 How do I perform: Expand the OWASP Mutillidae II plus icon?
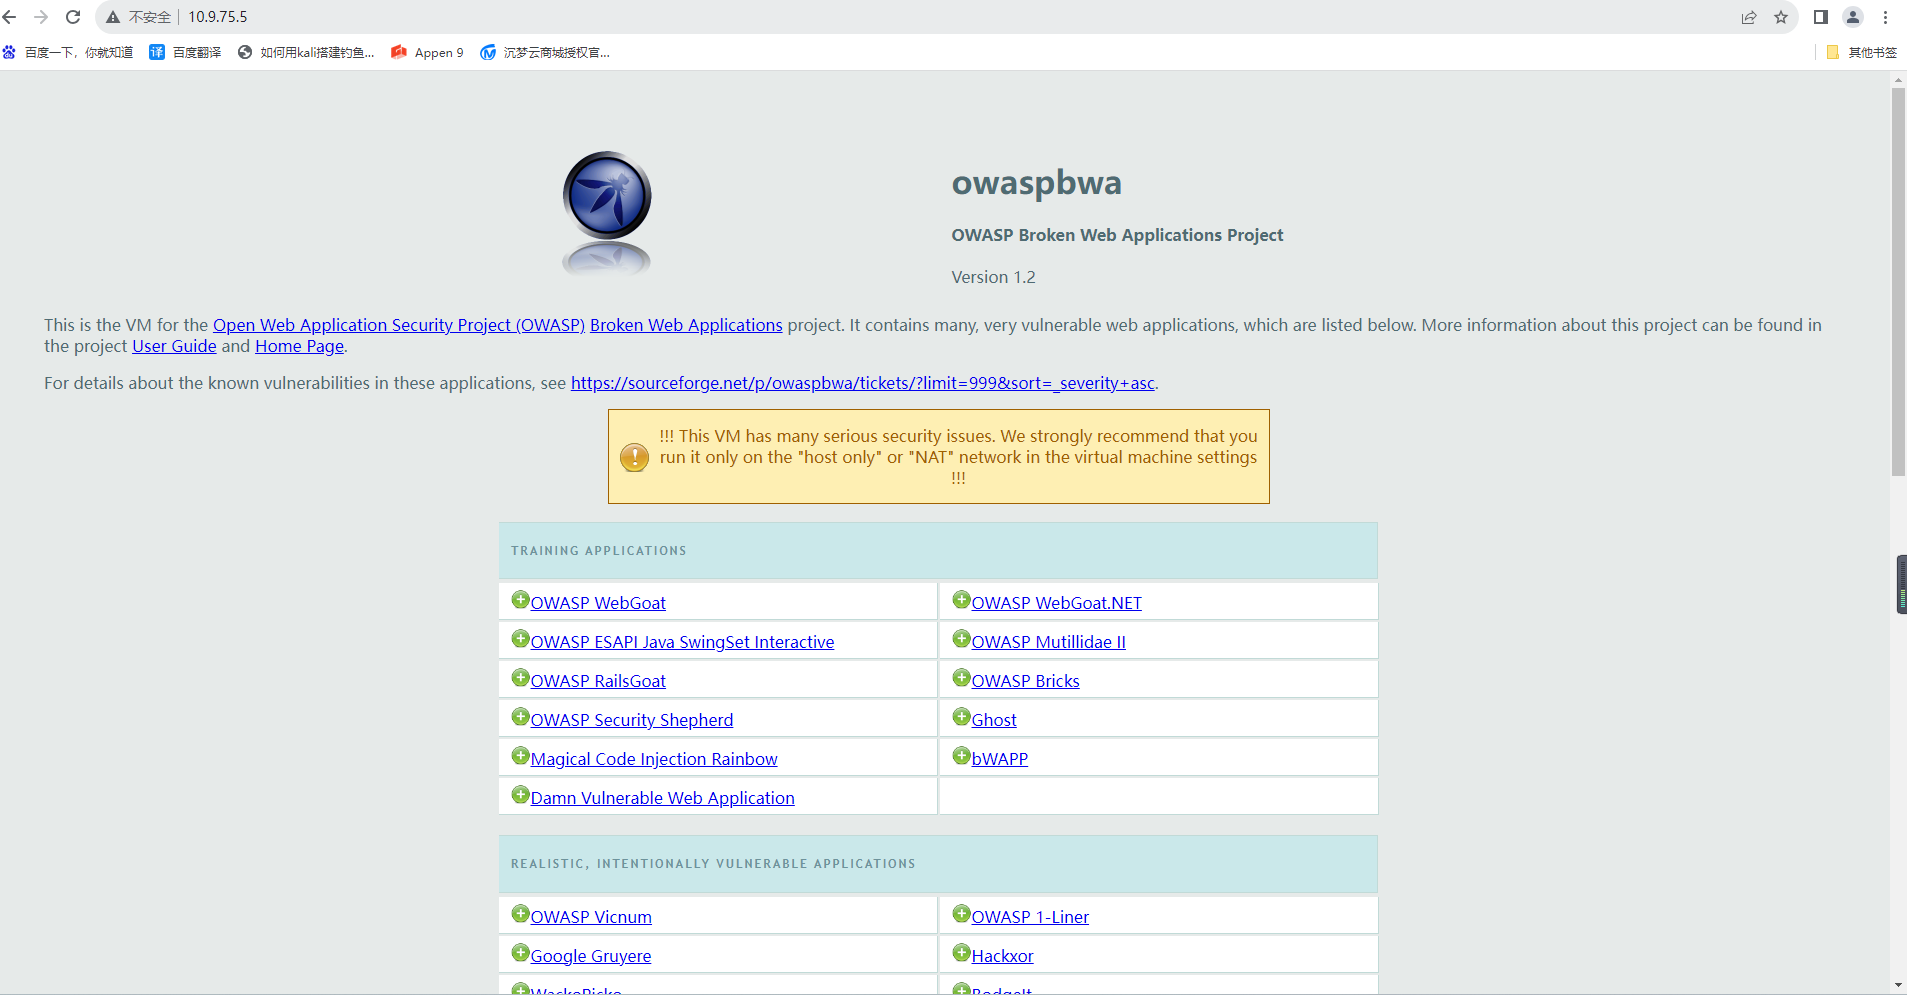961,639
